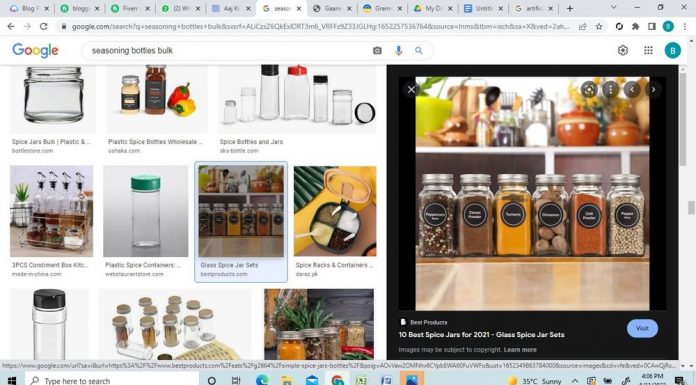Search by image with the camera icon
This screenshot has height=385, width=696.
[377, 51]
